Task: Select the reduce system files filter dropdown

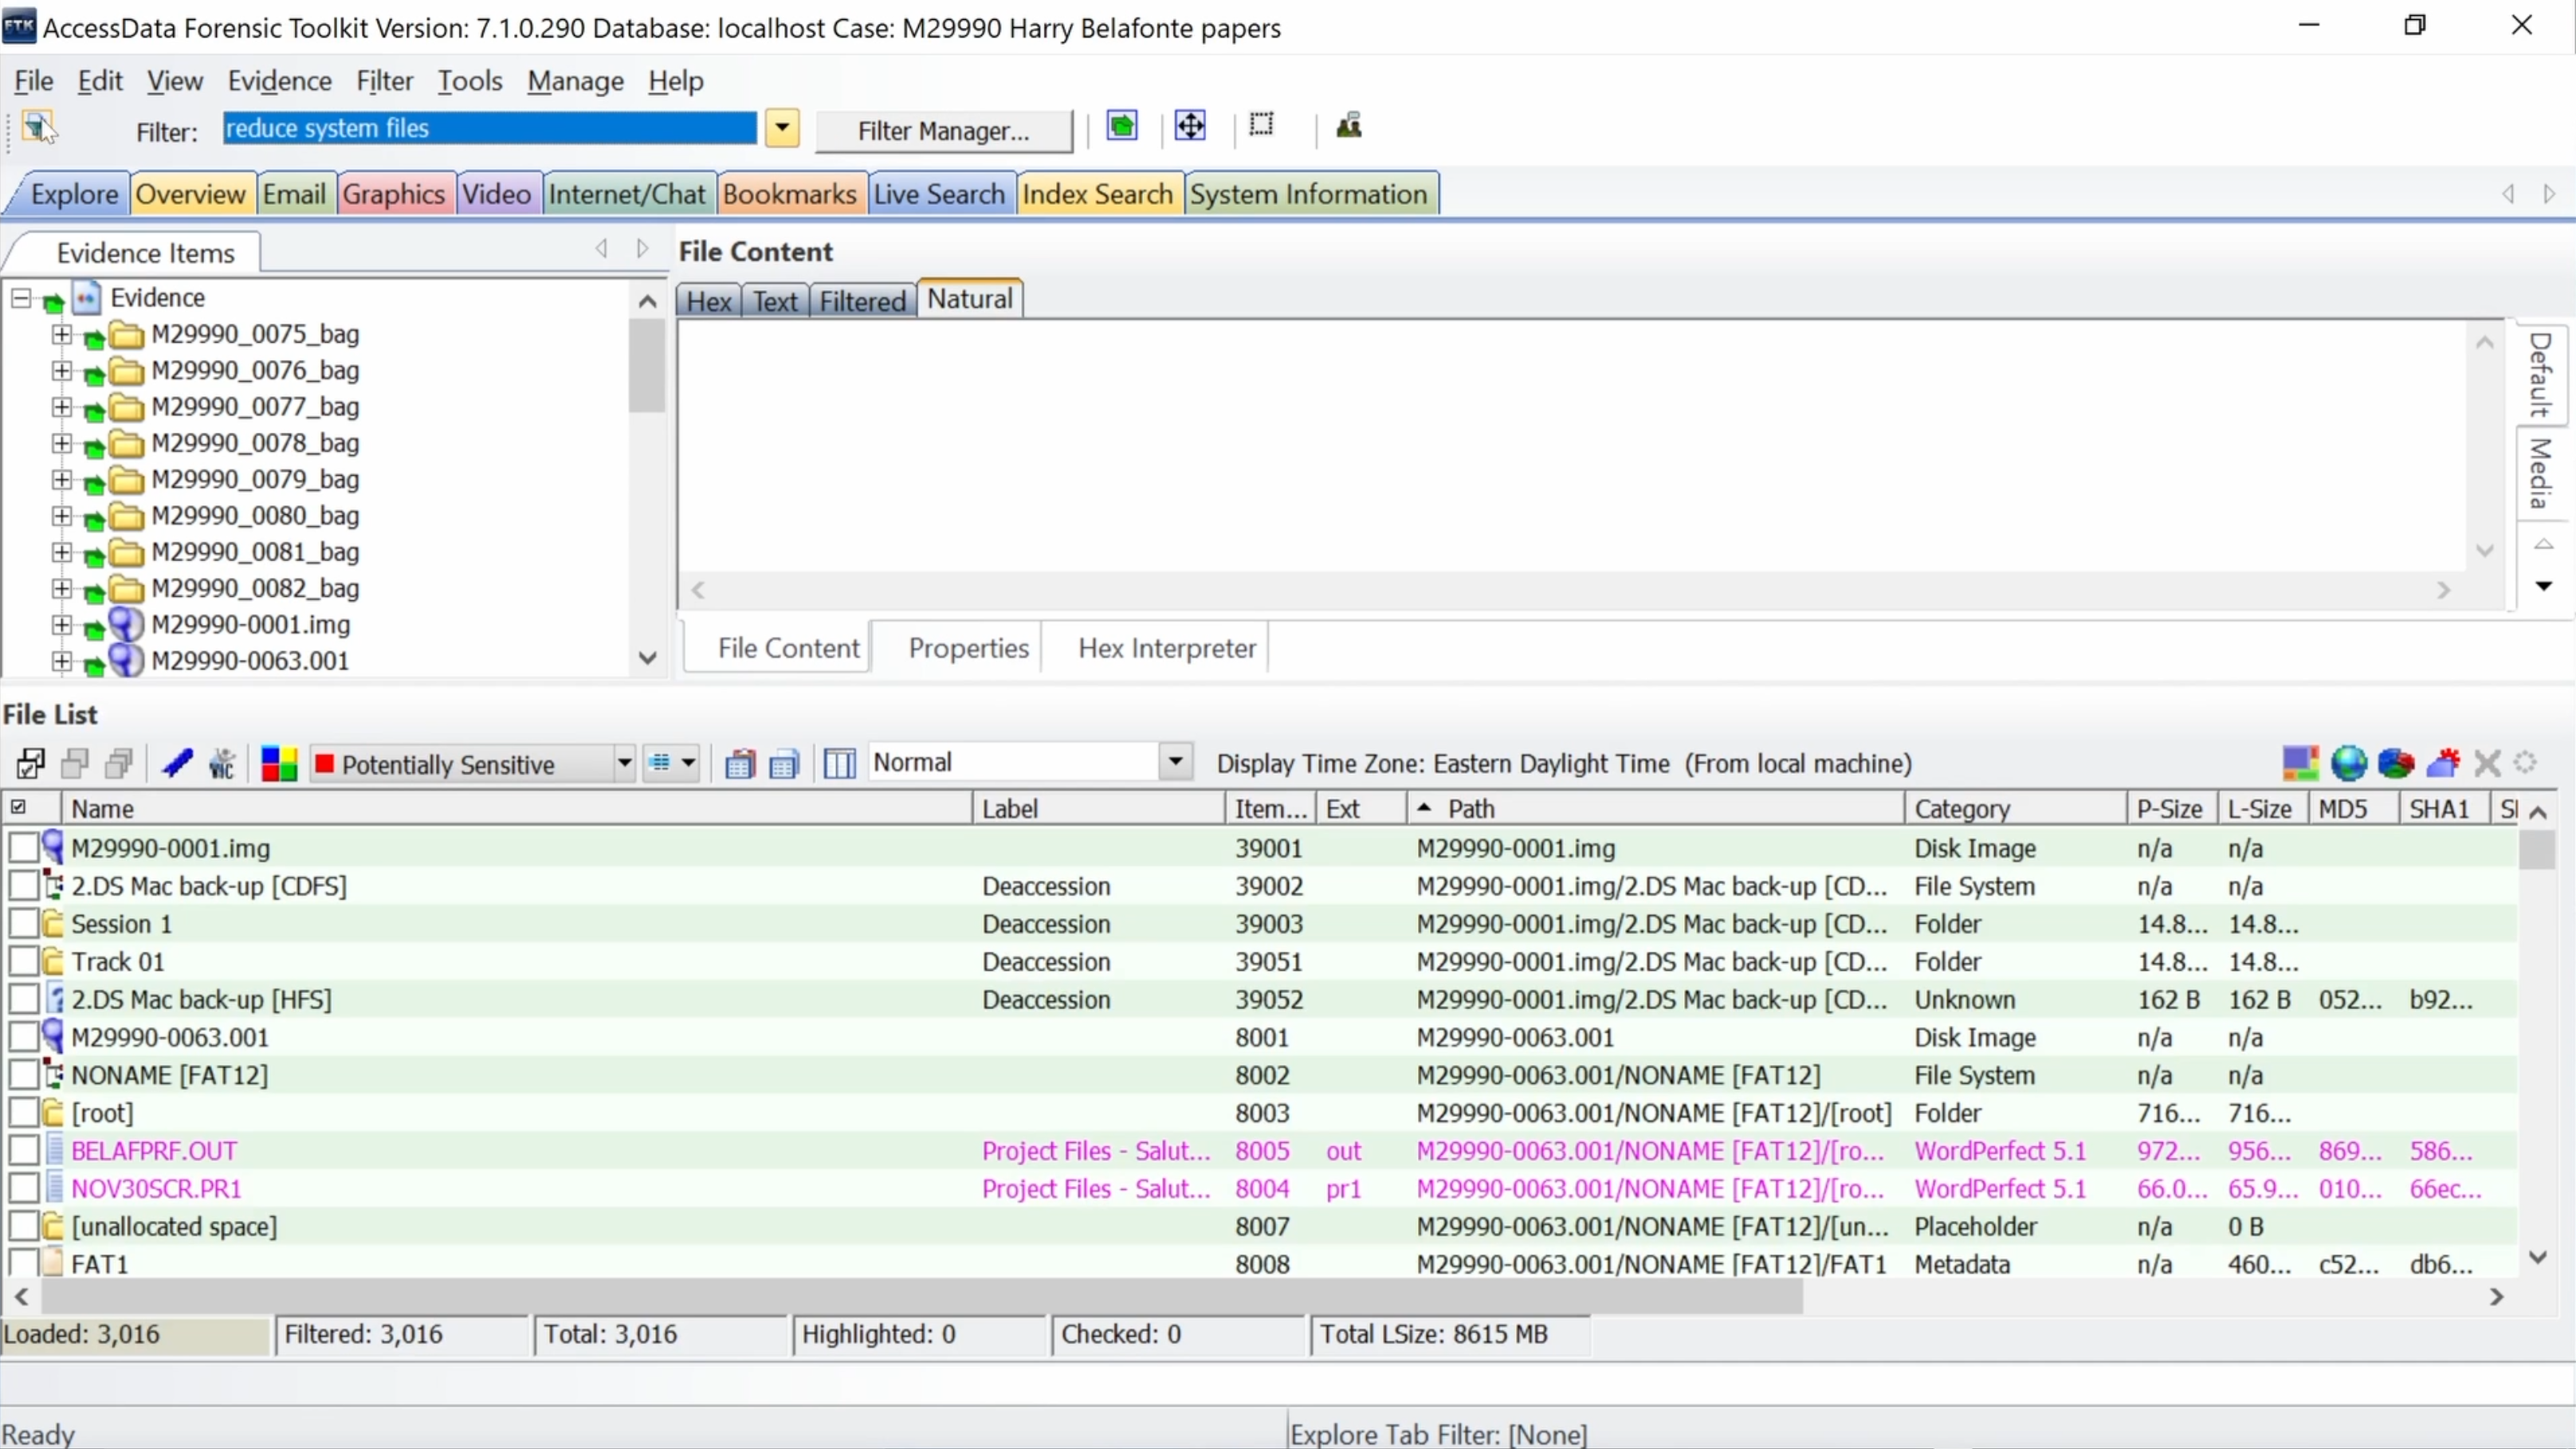Action: point(780,128)
